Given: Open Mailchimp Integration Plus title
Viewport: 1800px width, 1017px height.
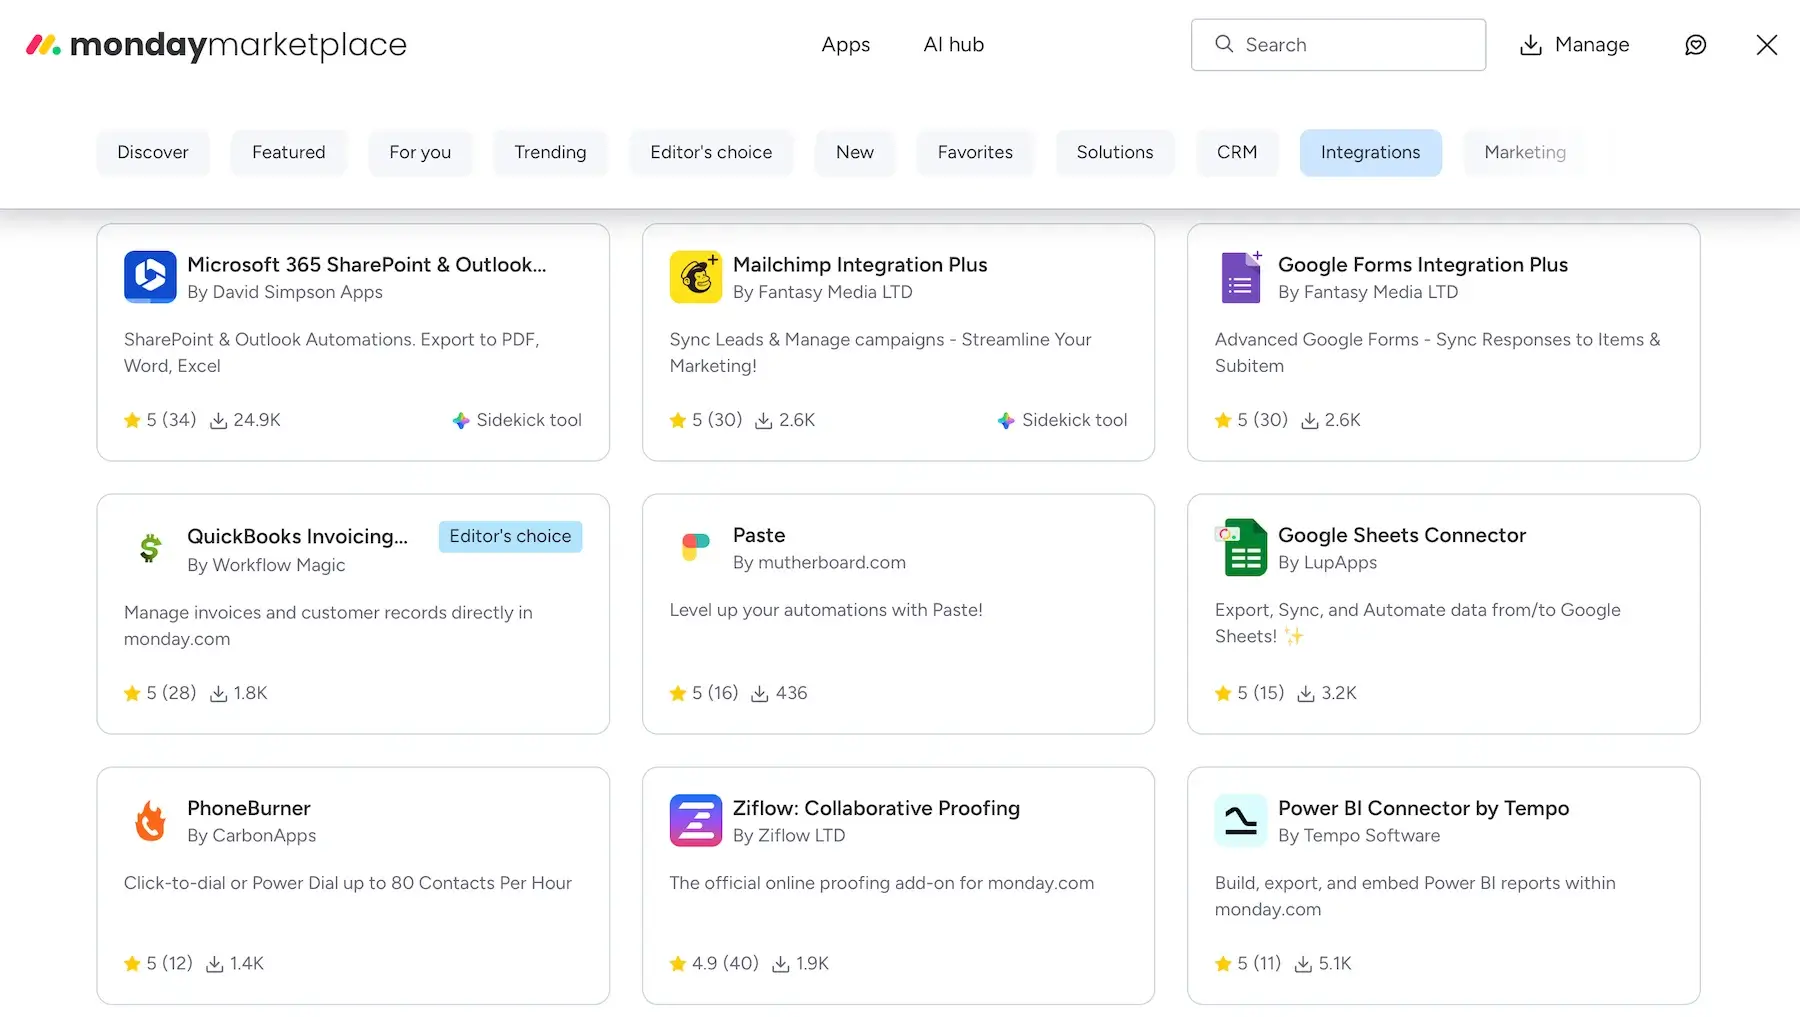Looking at the screenshot, I should click(x=860, y=265).
